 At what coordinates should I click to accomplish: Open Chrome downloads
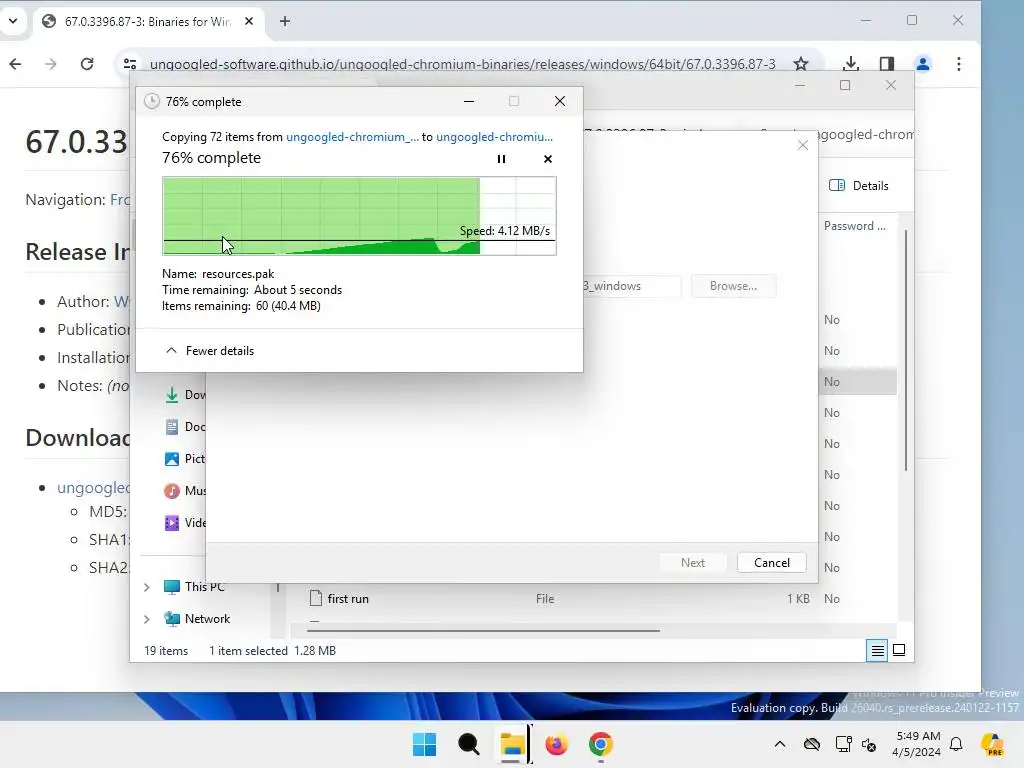[x=850, y=64]
